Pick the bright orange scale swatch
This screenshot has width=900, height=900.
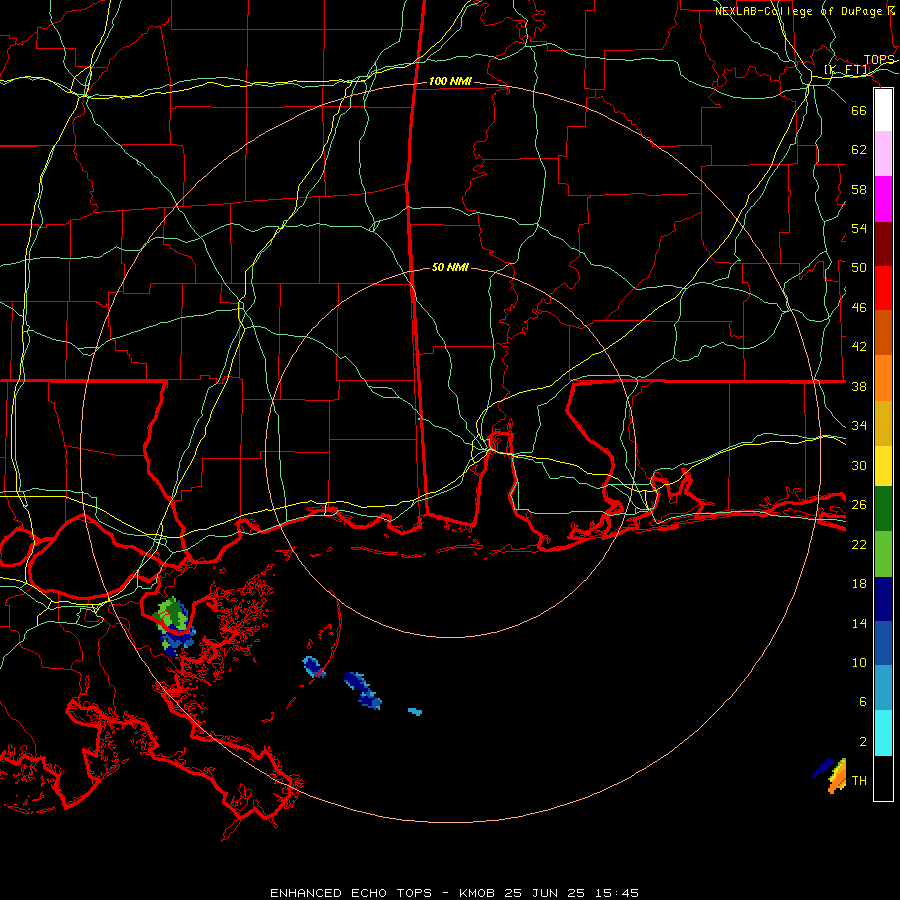point(883,378)
